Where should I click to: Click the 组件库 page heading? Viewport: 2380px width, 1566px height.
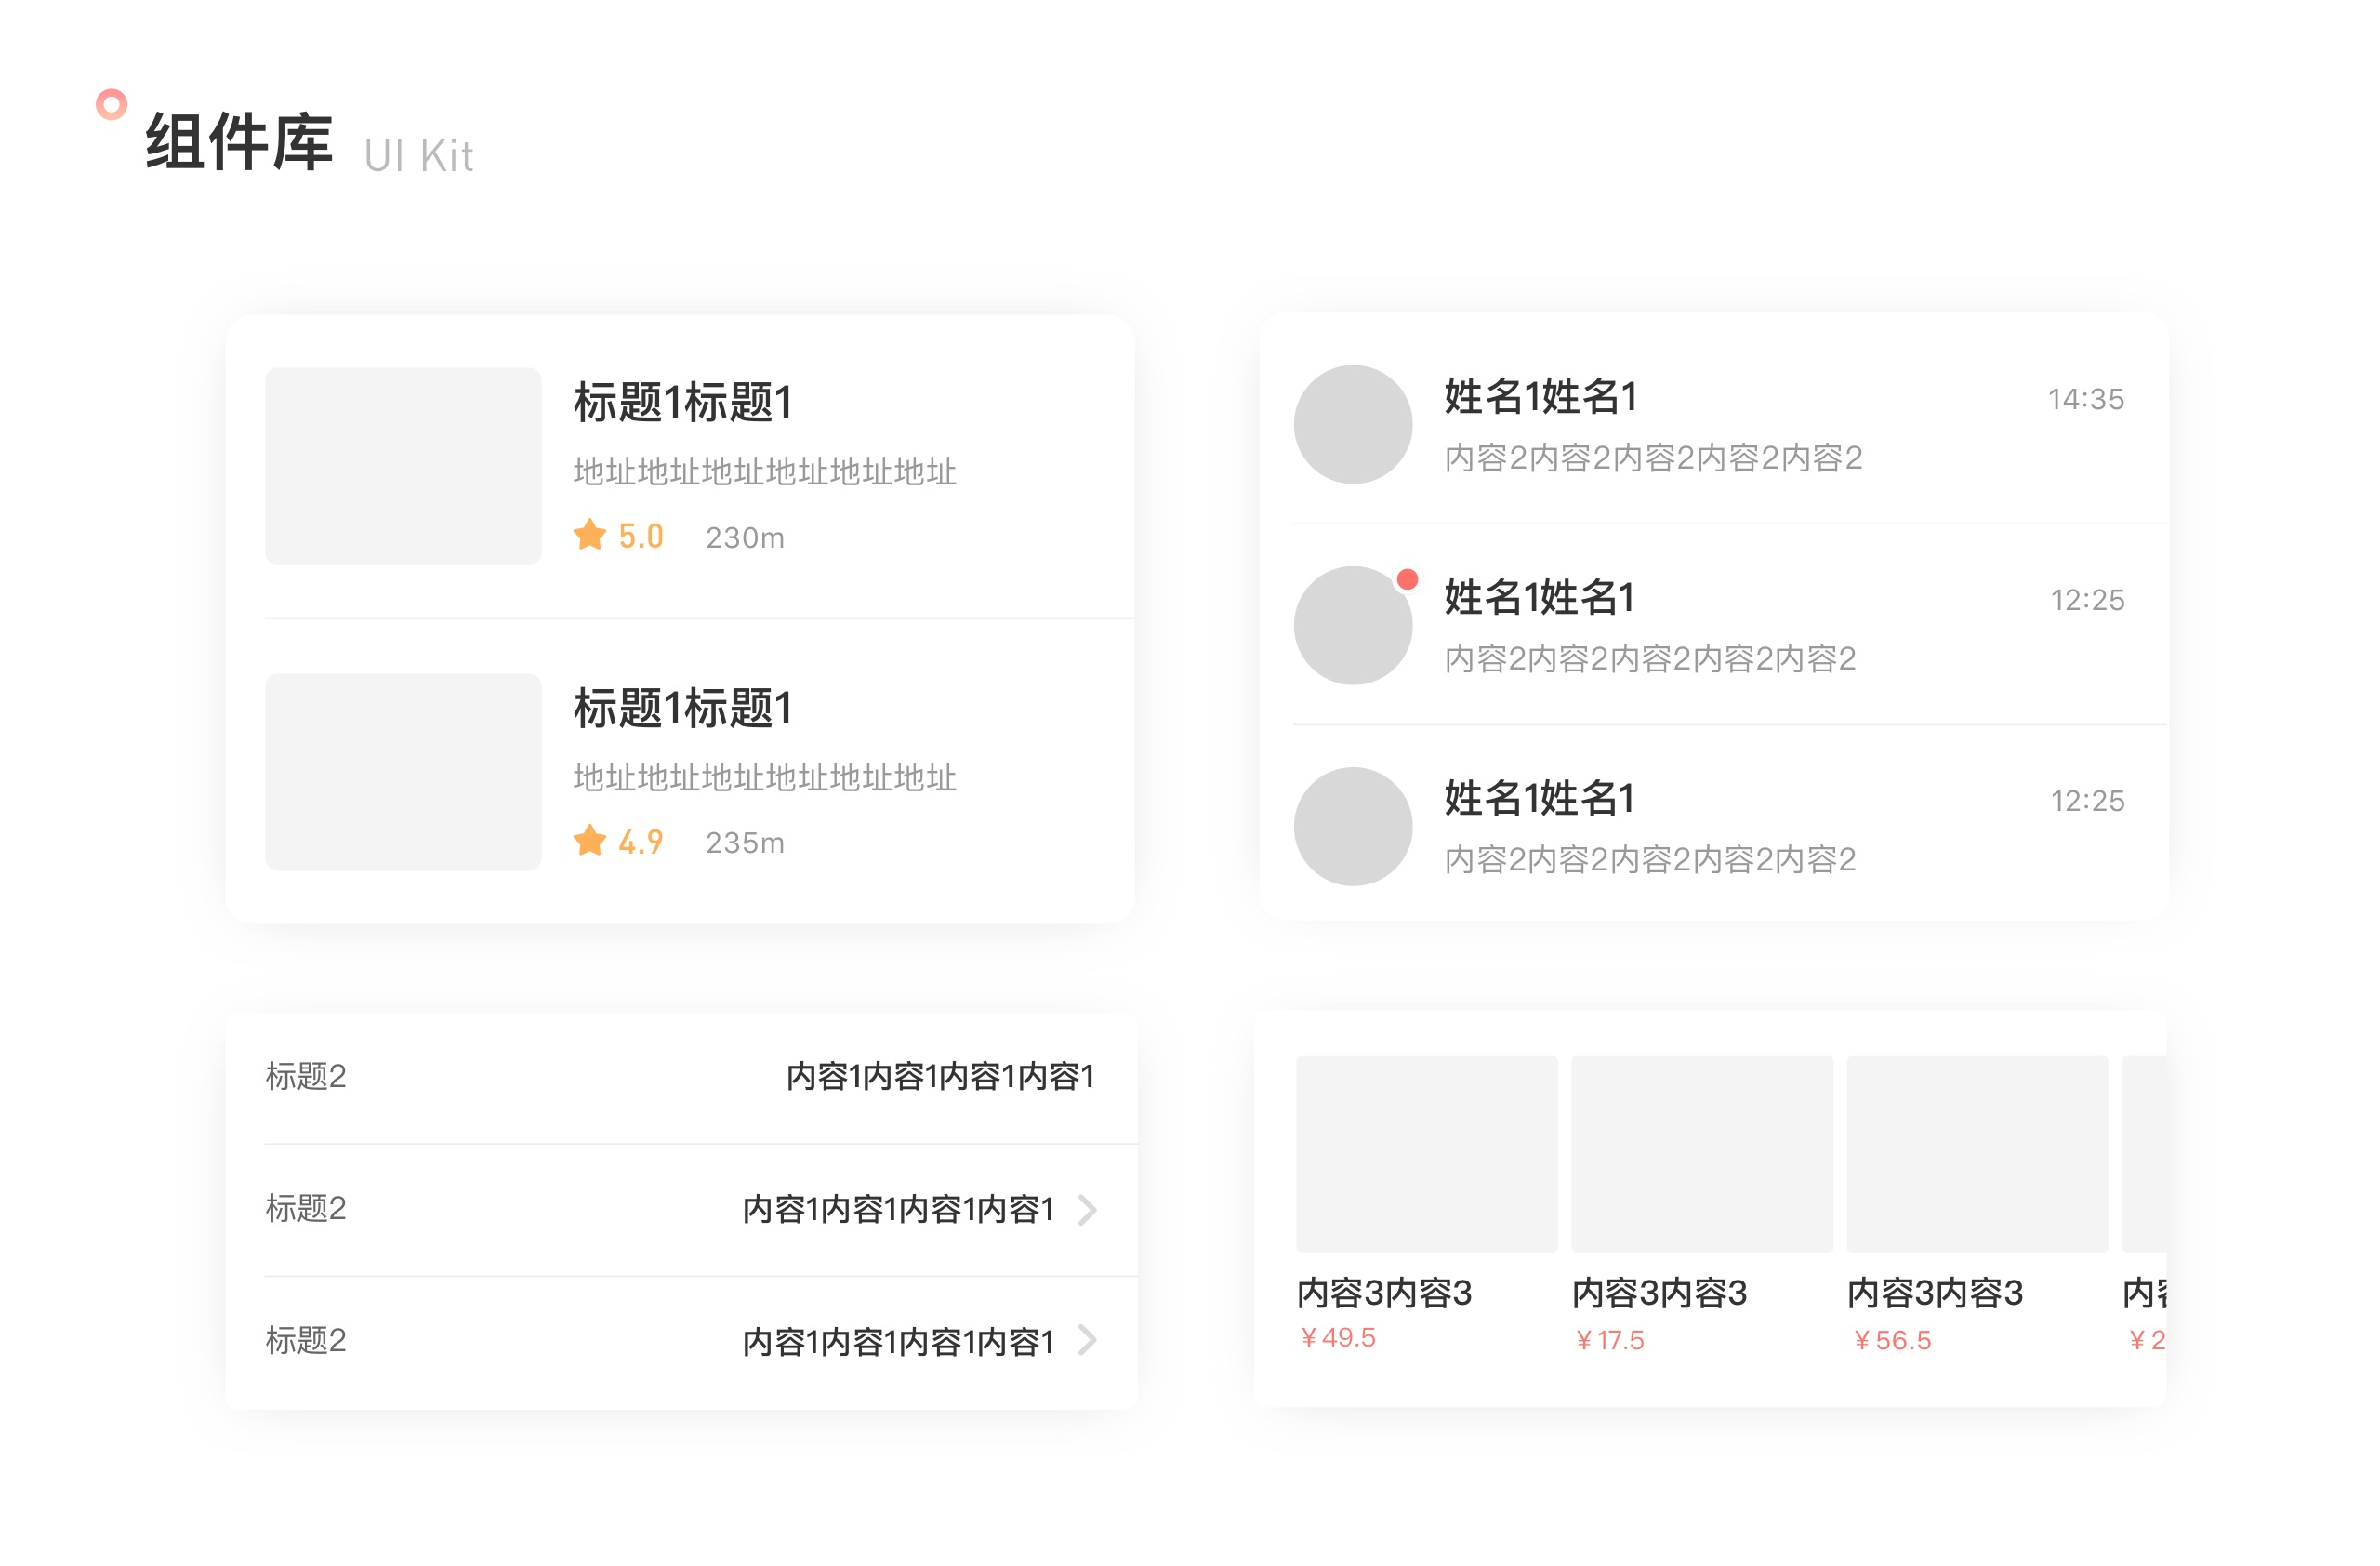pyautogui.click(x=239, y=142)
